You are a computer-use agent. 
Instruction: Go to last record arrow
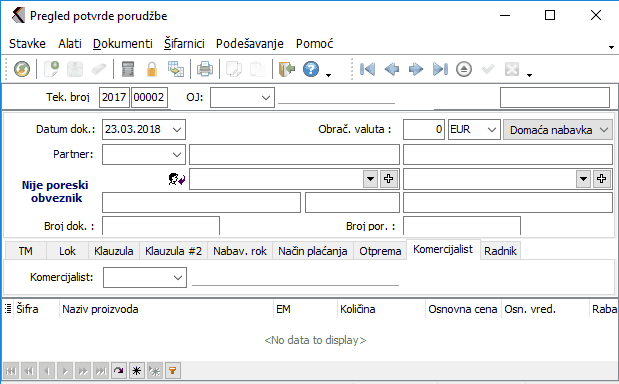point(440,69)
